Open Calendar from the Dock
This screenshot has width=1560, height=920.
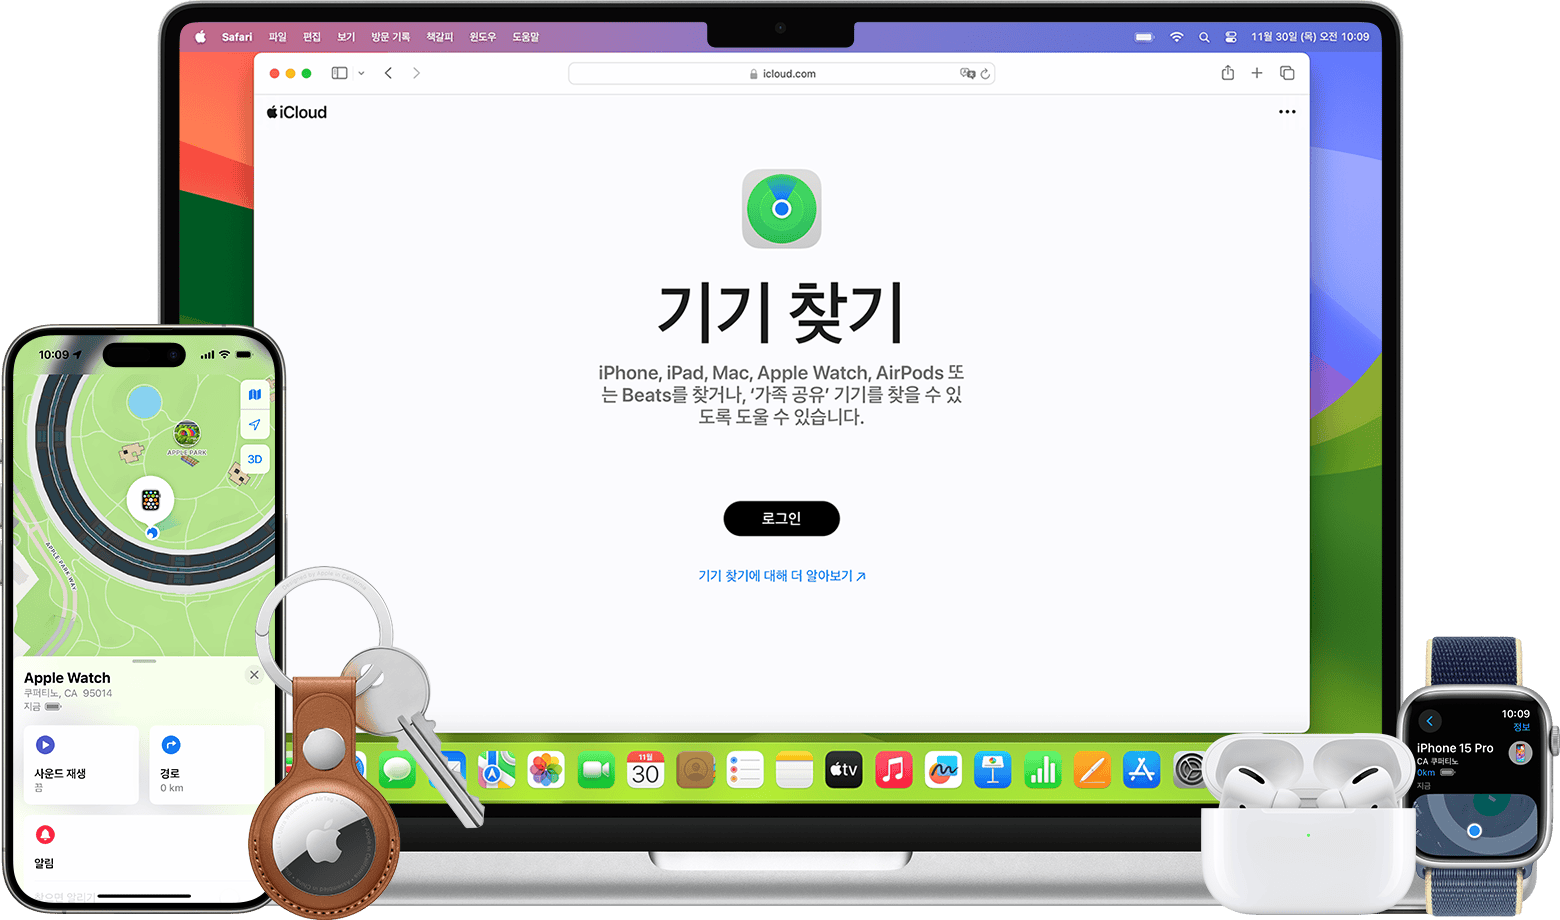click(x=645, y=770)
